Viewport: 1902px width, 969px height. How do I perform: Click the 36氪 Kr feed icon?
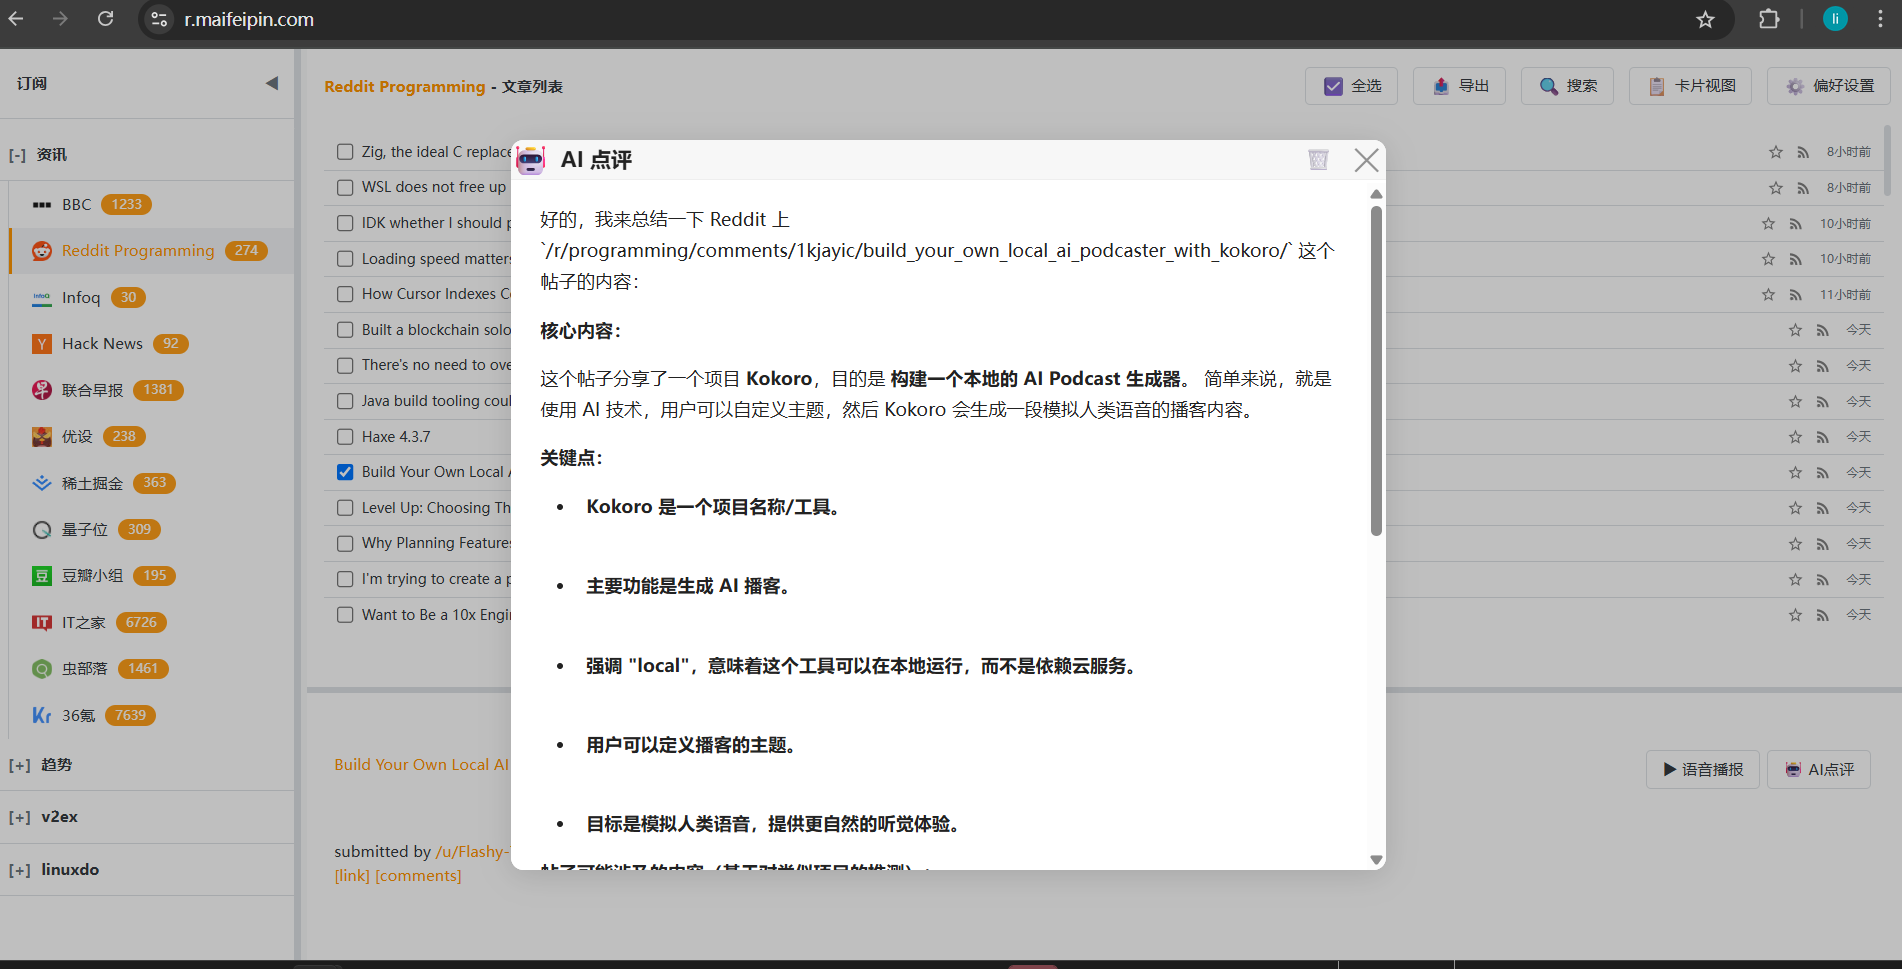point(41,715)
